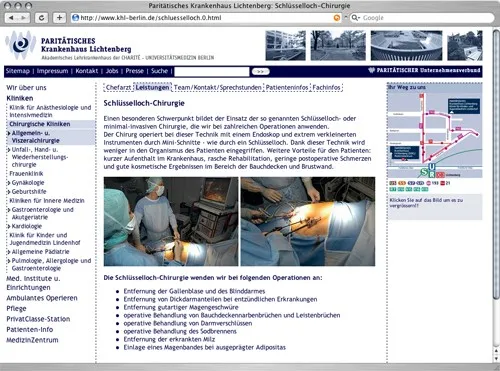Switch to the Chefarzt tab
The height and width of the screenshot is (371, 500).
(x=118, y=87)
